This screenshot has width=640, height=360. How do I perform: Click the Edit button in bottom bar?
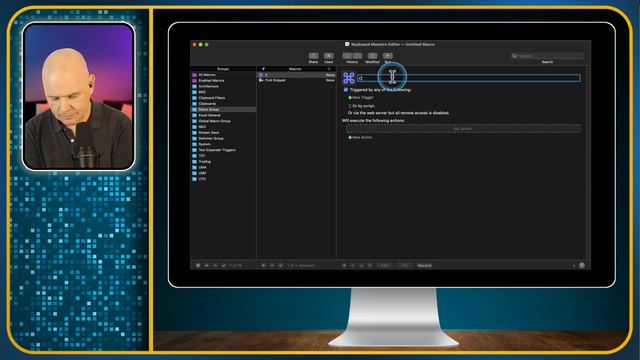pos(384,266)
